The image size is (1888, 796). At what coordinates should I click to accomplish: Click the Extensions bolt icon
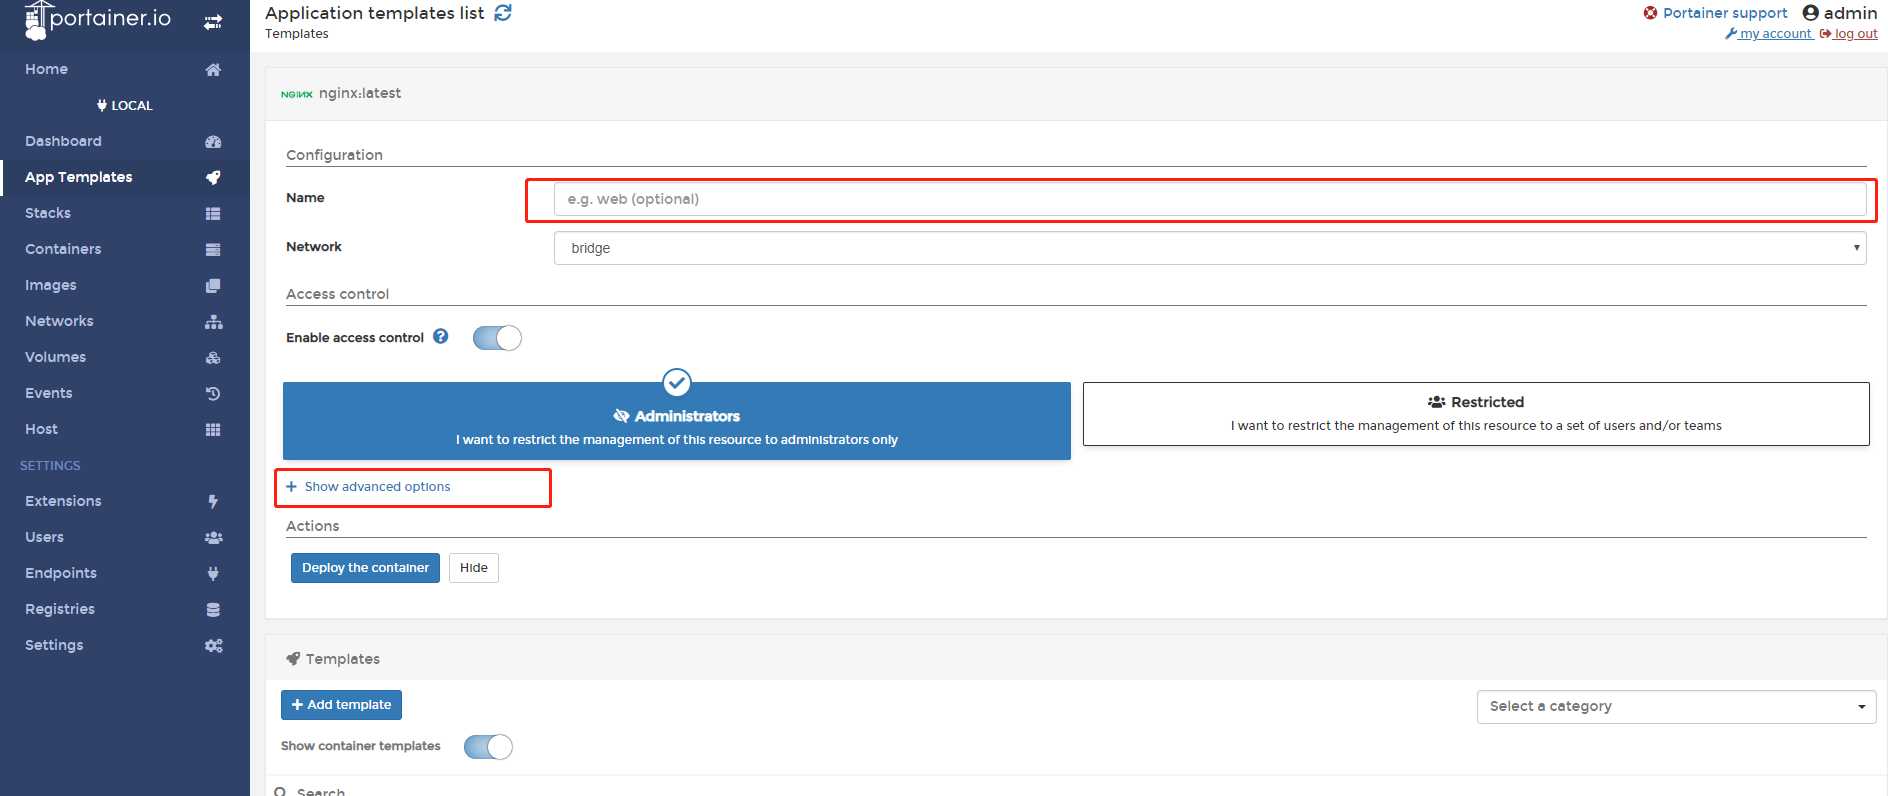pyautogui.click(x=213, y=502)
